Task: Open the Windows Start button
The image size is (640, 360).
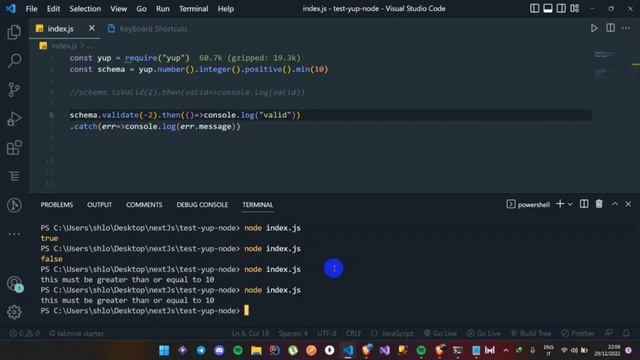Action: pos(164,350)
